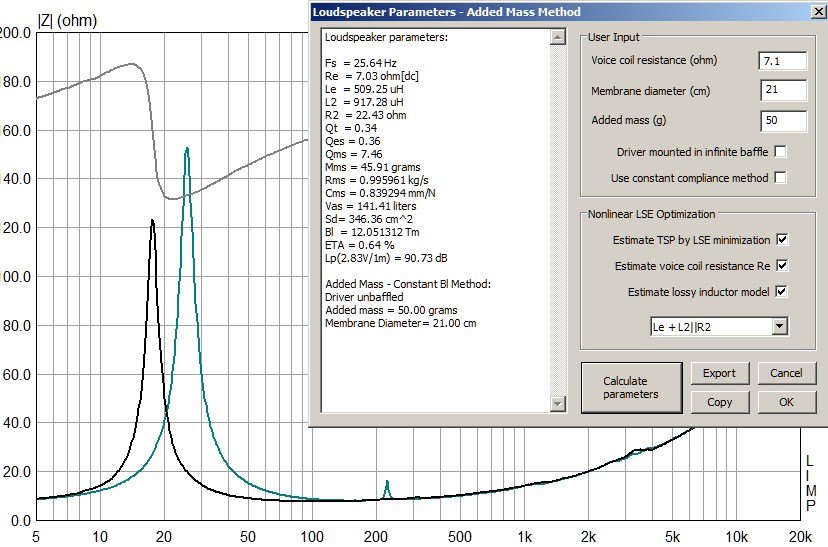Enable Use constant compliance method
The height and width of the screenshot is (547, 828).
click(780, 177)
